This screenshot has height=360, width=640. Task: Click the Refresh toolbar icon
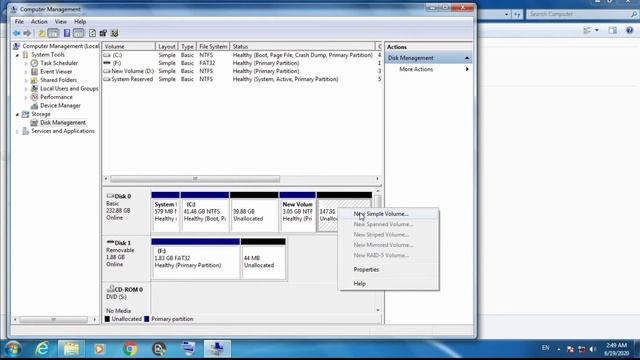point(92,33)
